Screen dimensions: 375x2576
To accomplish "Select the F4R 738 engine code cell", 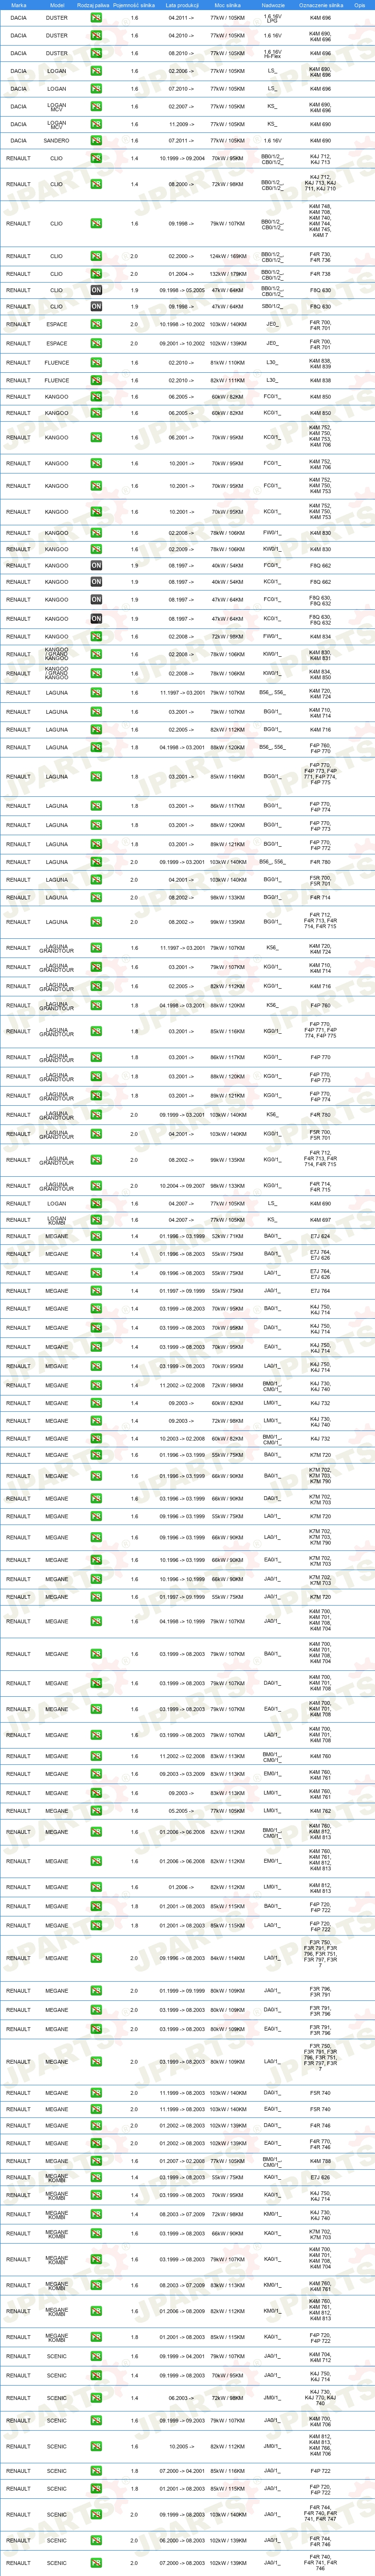I will pos(320,274).
